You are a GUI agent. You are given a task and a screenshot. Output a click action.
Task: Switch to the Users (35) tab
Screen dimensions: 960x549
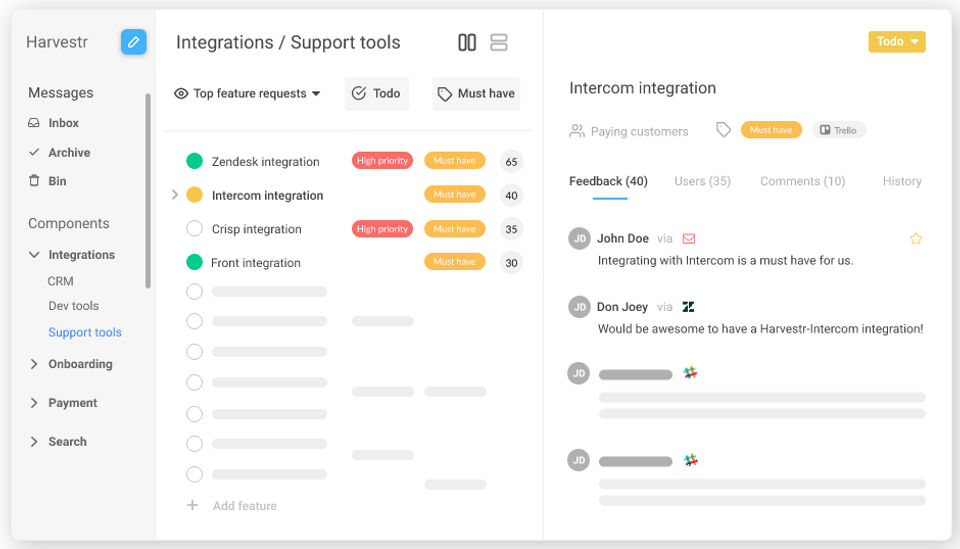pyautogui.click(x=702, y=181)
